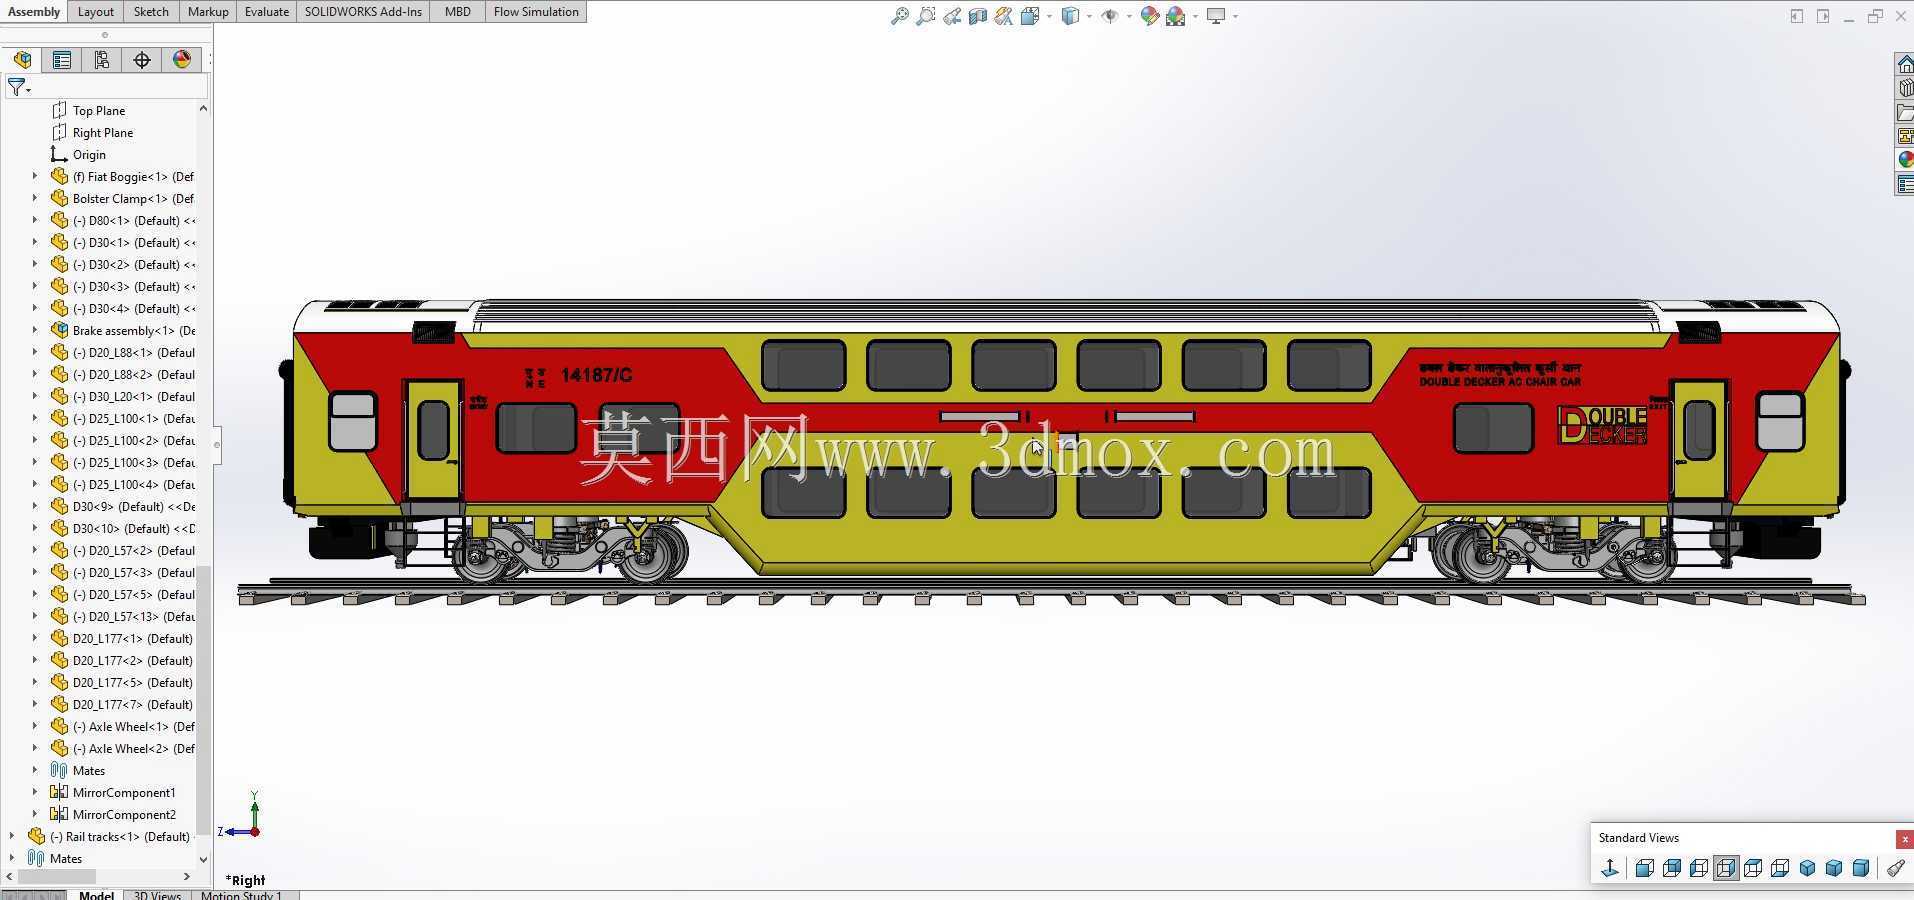The height and width of the screenshot is (900, 1914).
Task: Return to the Previous View
Action: click(x=952, y=16)
